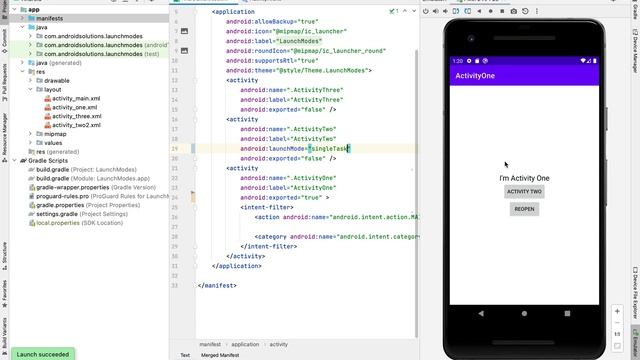The width and height of the screenshot is (640, 360).
Task: Go to next highlighted error arrow
Action: [414, 11]
